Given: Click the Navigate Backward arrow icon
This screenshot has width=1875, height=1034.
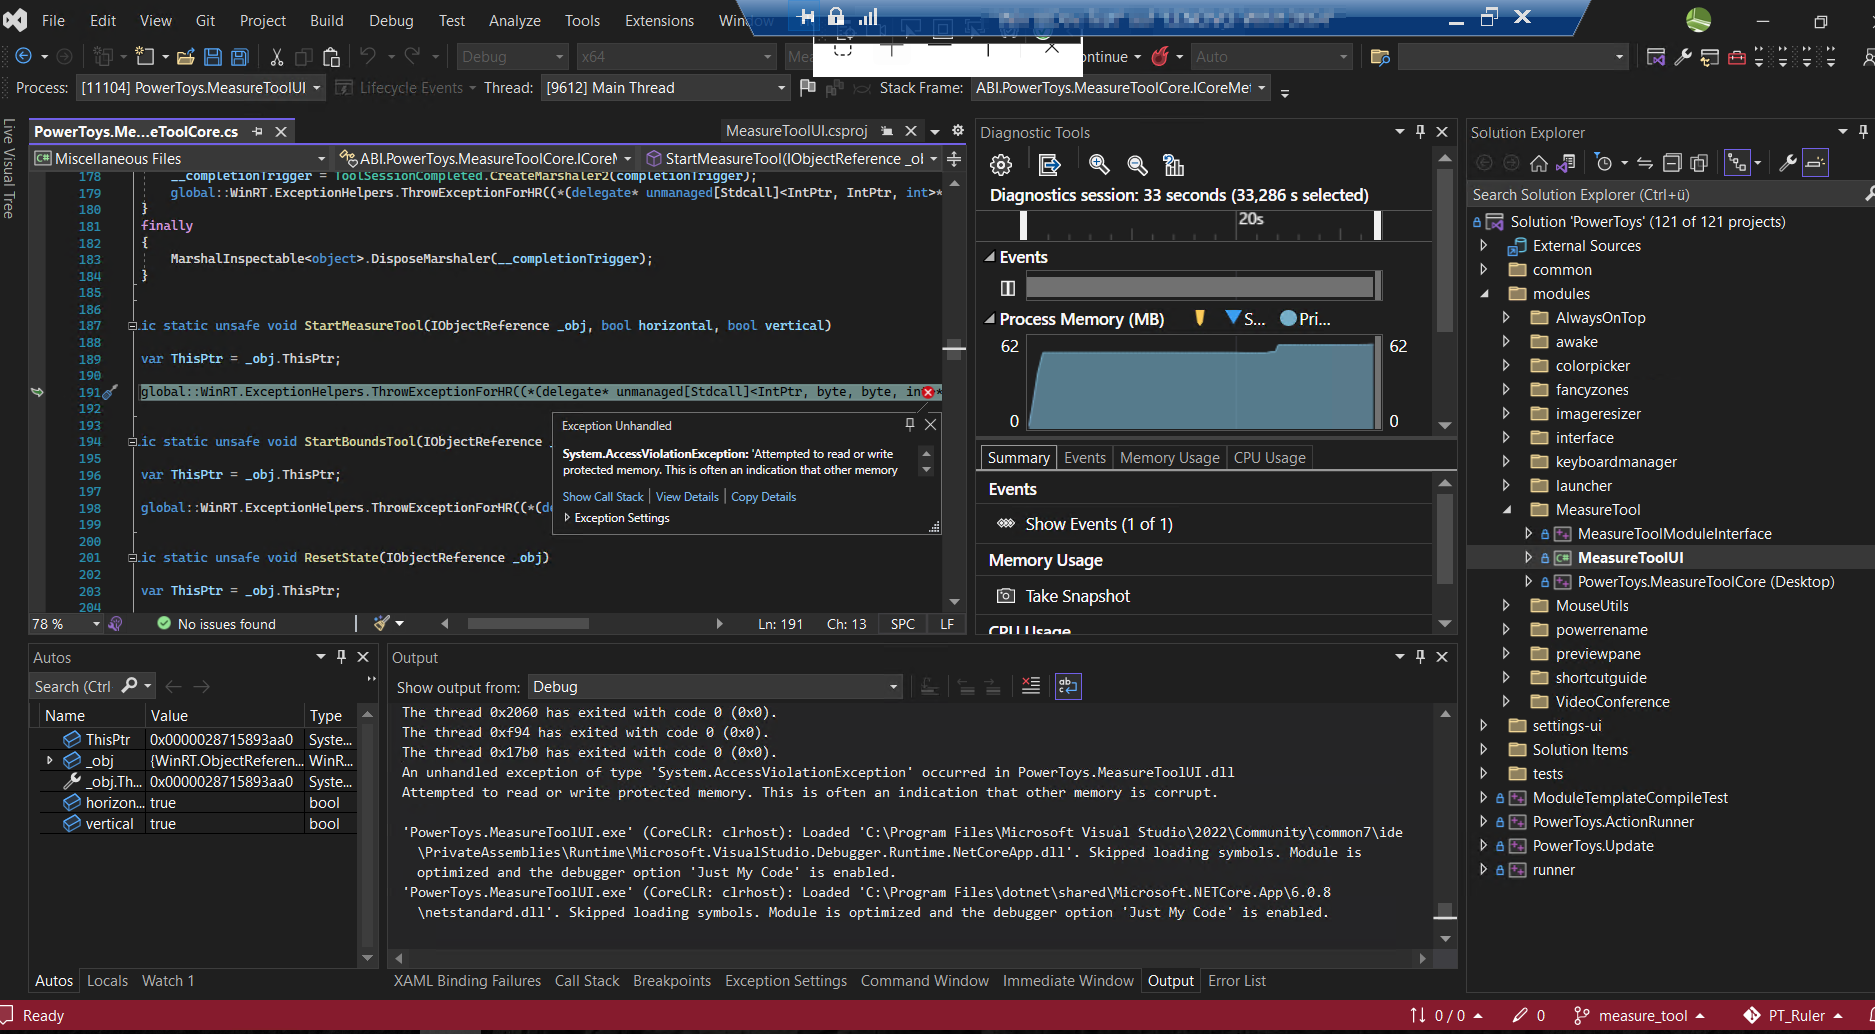Looking at the screenshot, I should [x=24, y=57].
